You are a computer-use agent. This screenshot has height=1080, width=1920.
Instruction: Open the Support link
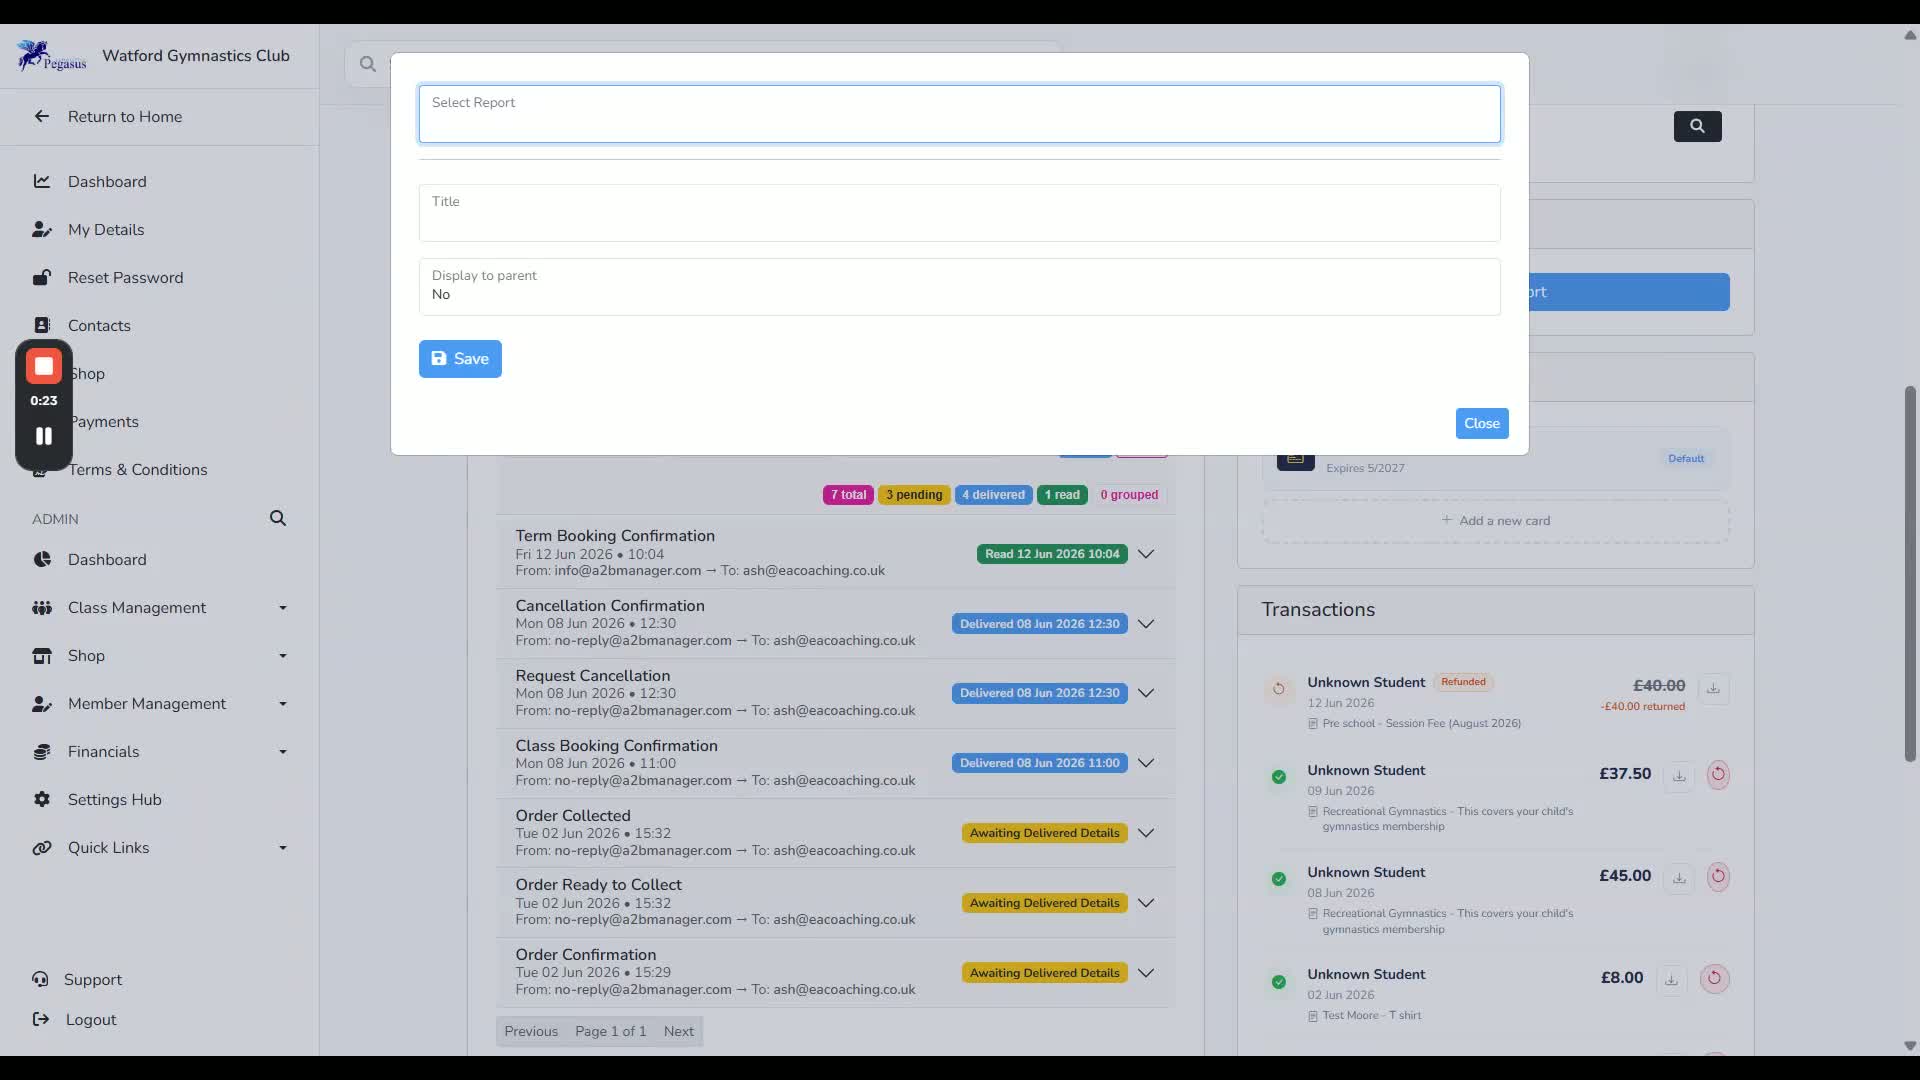[x=93, y=980]
